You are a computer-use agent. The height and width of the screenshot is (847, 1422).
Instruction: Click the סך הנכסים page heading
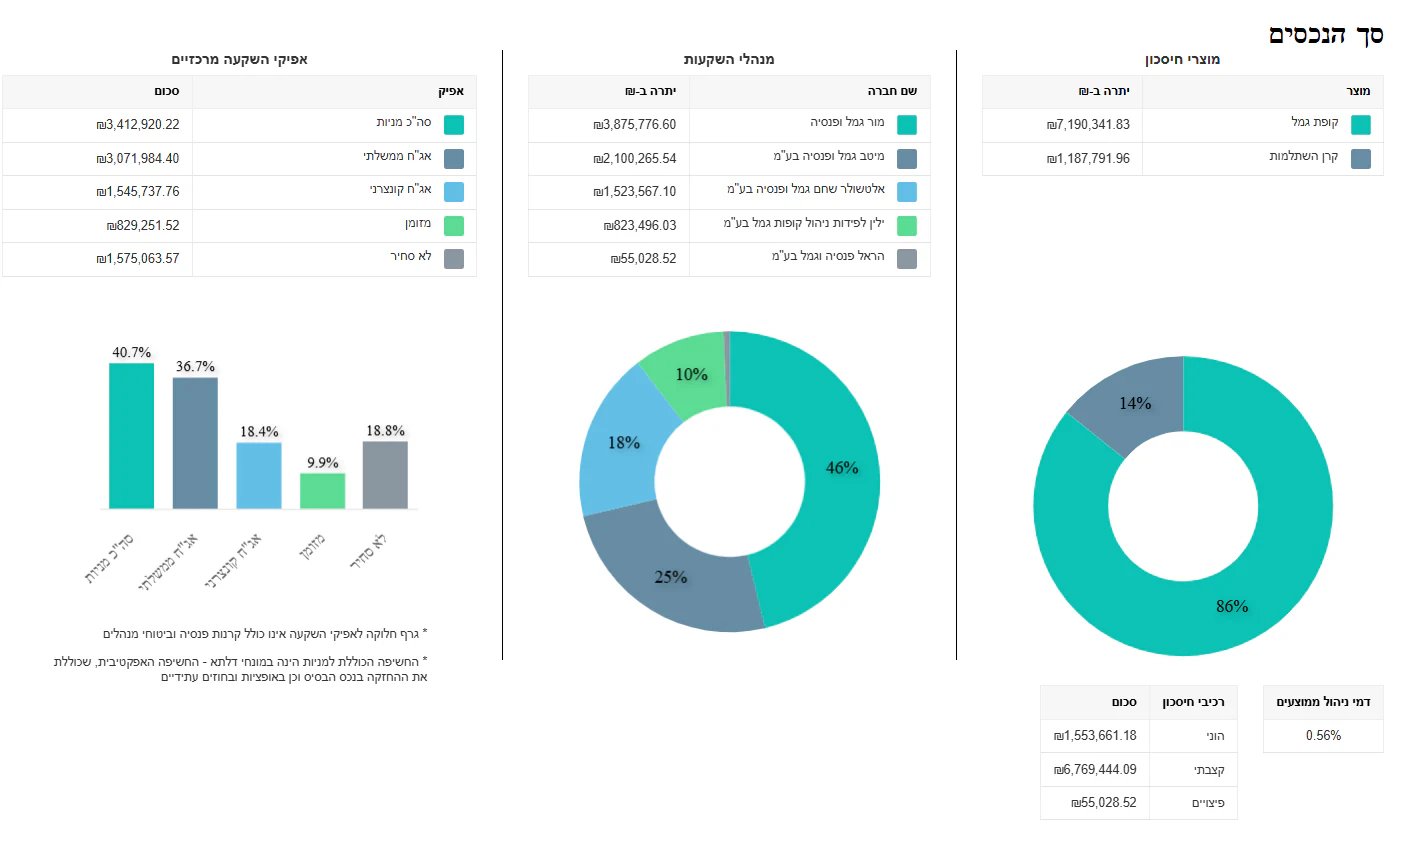[1326, 35]
